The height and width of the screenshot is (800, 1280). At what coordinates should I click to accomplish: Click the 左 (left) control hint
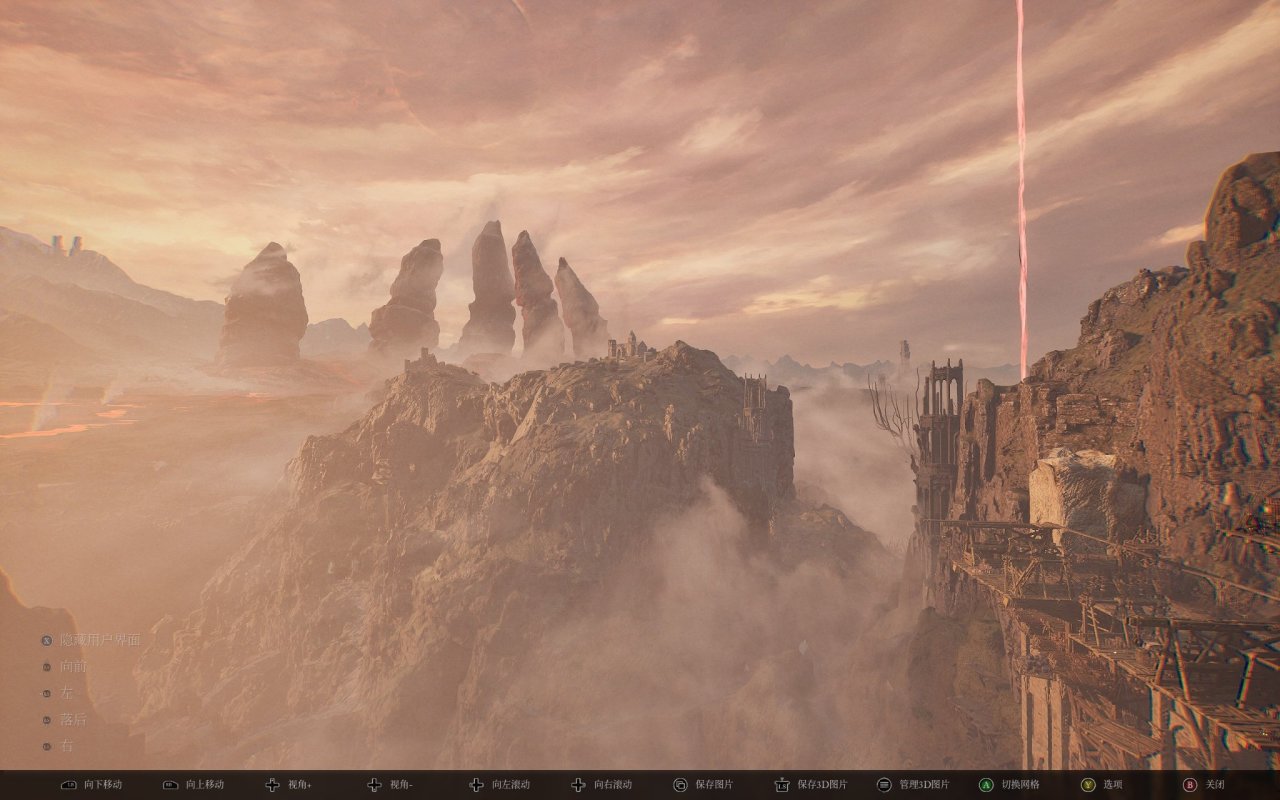click(x=57, y=693)
